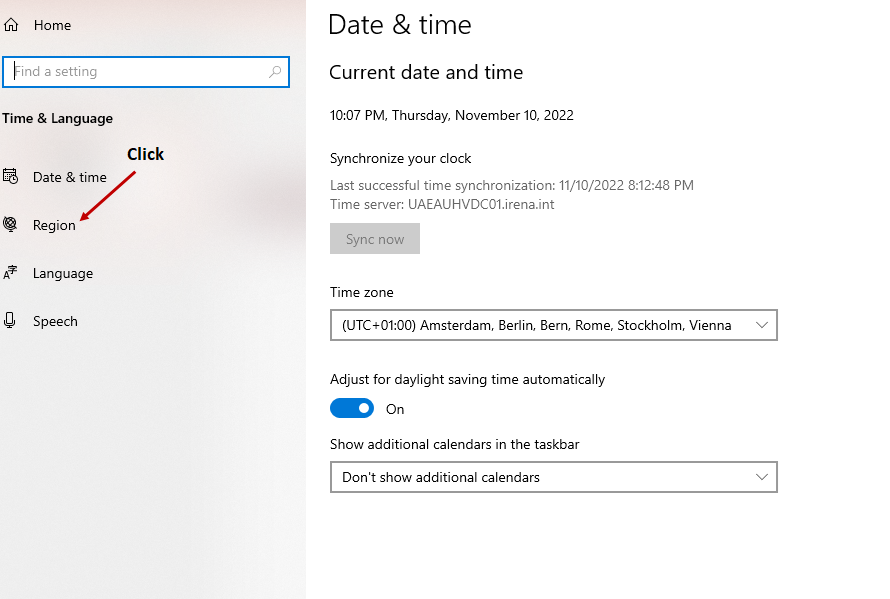This screenshot has width=890, height=599.
Task: Select the Date & time menu item
Action: (x=70, y=177)
